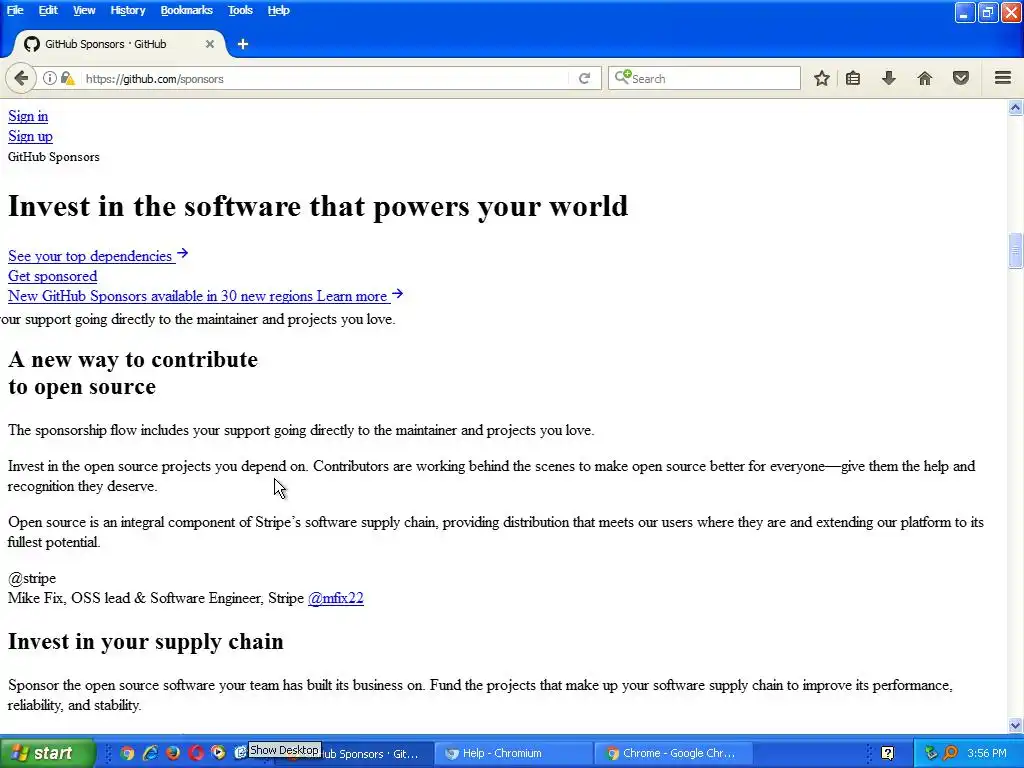Click the main 'Invest in the software' heading

(x=318, y=206)
